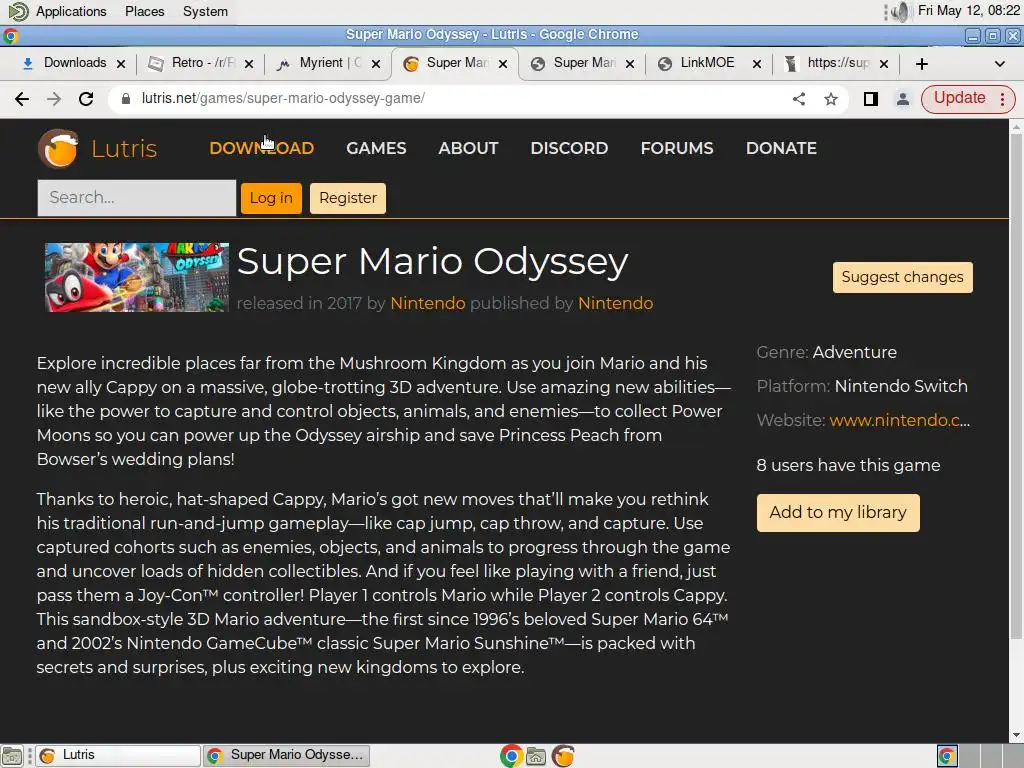Image resolution: width=1024 pixels, height=768 pixels.
Task: Switch to the second Super Mar tab
Action: 581,63
